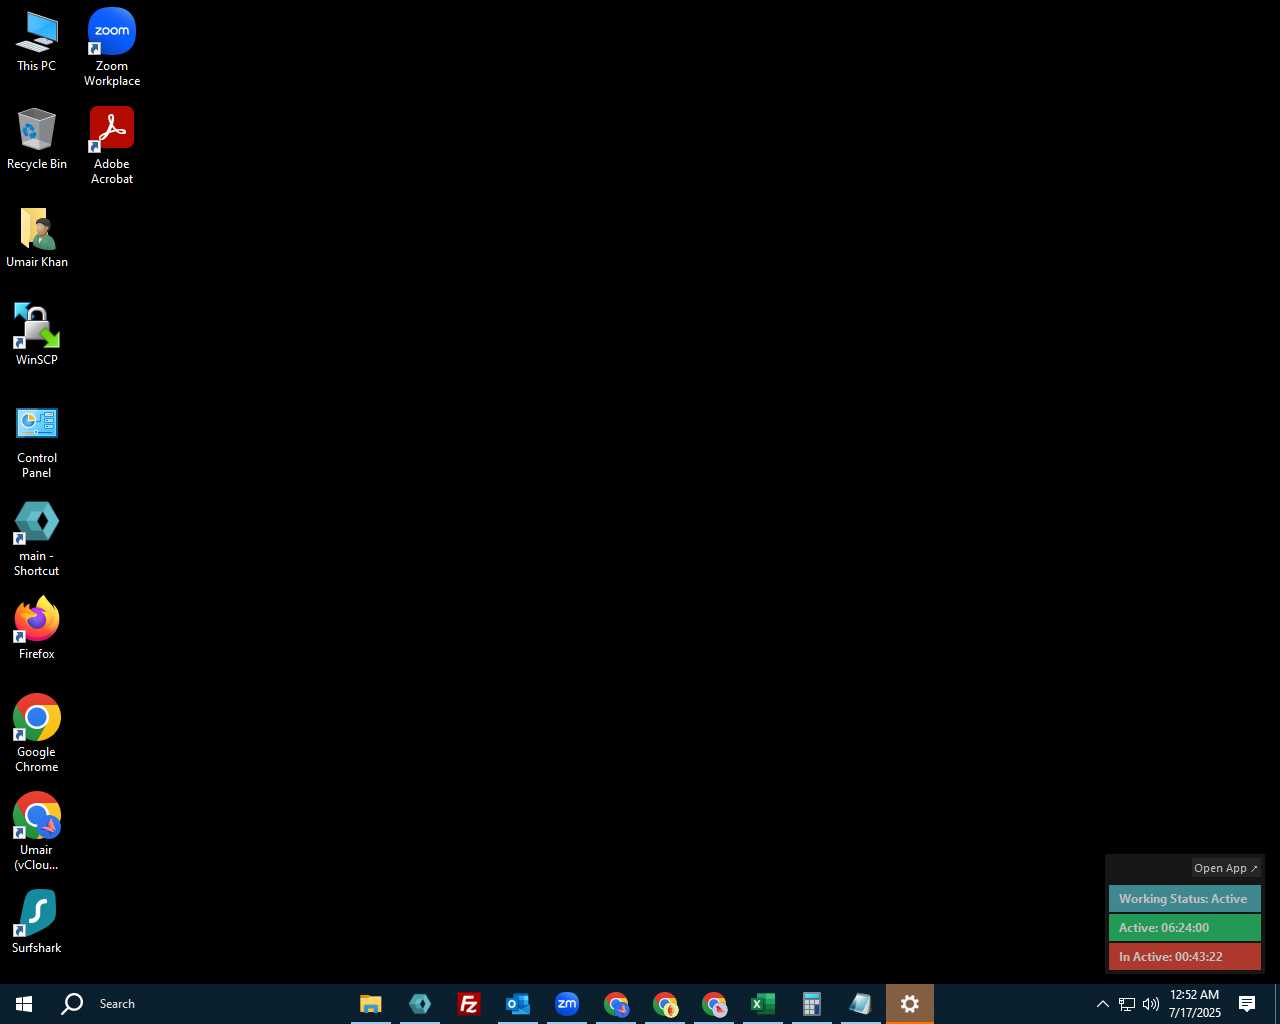Select the Umair (vClou...) Chrome profile shortcut

click(36, 831)
